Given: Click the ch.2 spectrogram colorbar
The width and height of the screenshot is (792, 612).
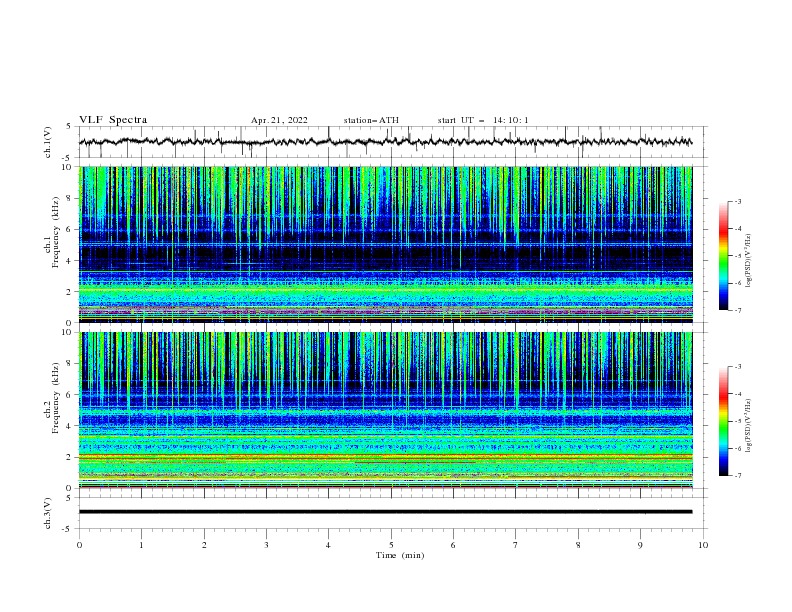Looking at the screenshot, I should 723,421.
